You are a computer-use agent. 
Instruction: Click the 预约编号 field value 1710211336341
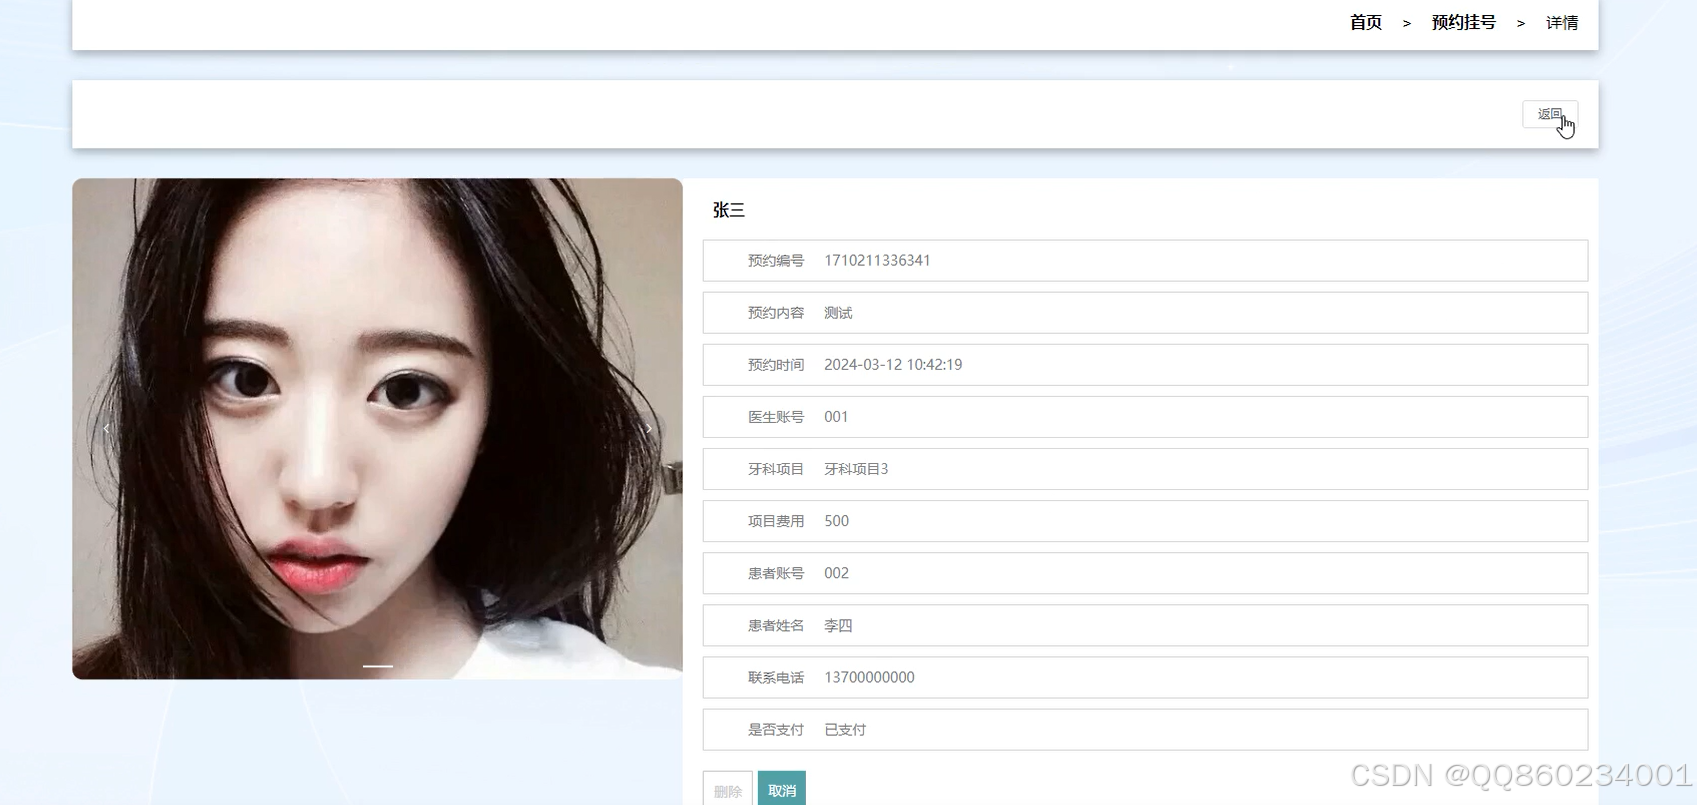pos(877,261)
